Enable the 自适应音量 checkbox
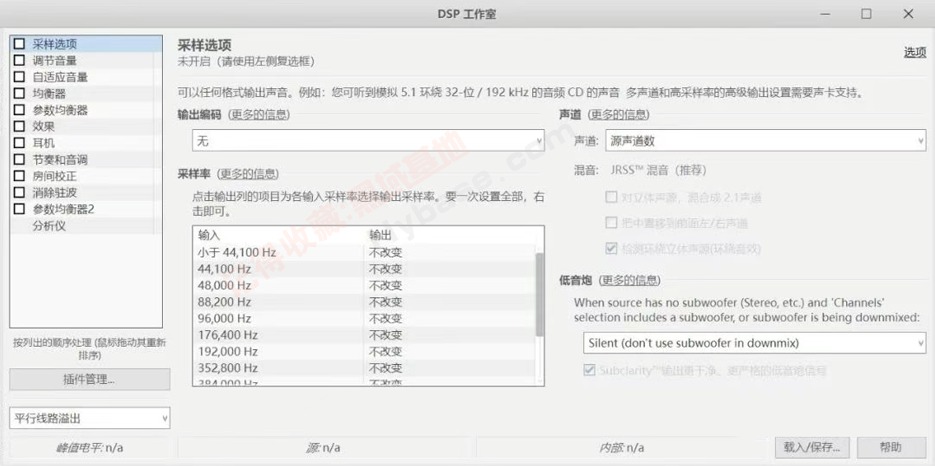This screenshot has height=466, width=935. 20,77
